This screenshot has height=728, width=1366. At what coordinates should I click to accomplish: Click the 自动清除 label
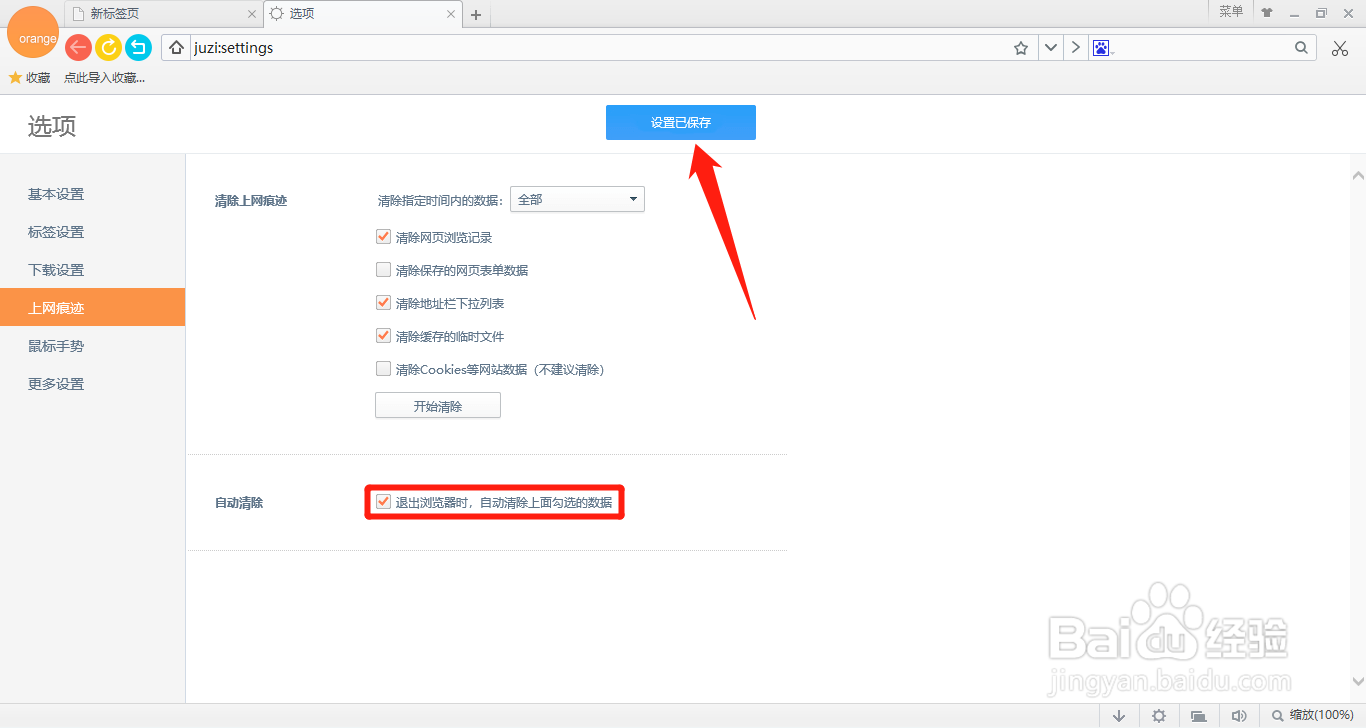click(239, 503)
